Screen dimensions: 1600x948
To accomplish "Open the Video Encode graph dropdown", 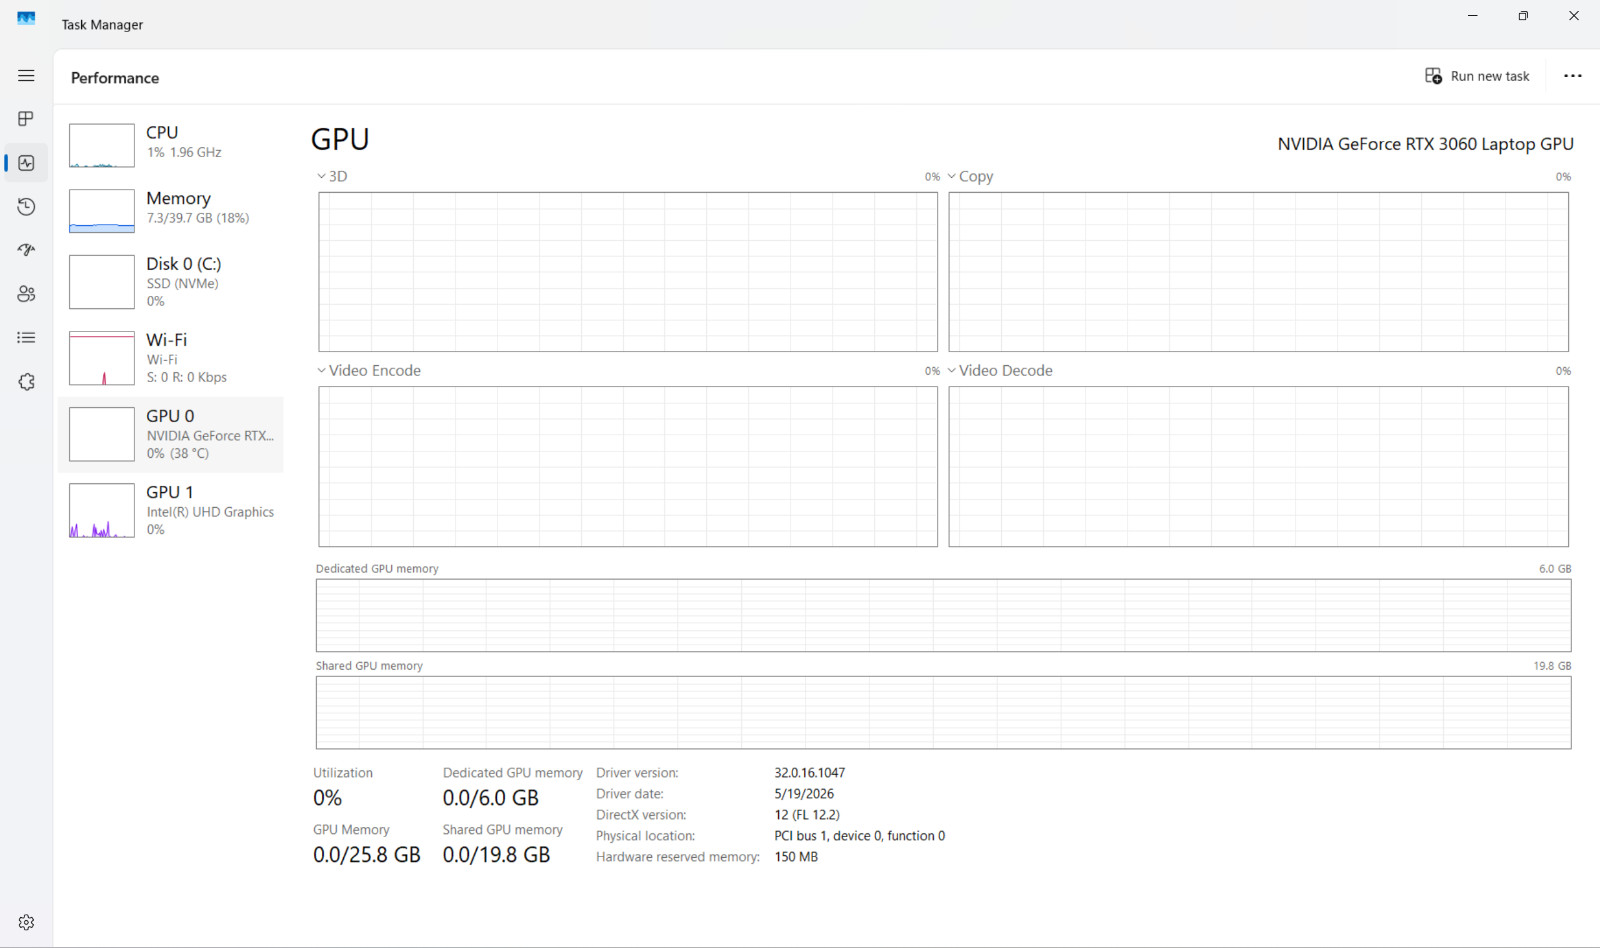I will [369, 370].
